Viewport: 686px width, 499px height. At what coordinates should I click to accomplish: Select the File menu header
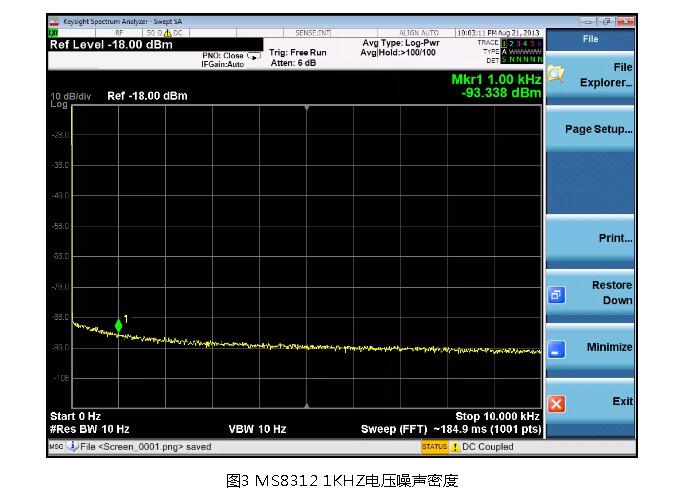point(589,39)
